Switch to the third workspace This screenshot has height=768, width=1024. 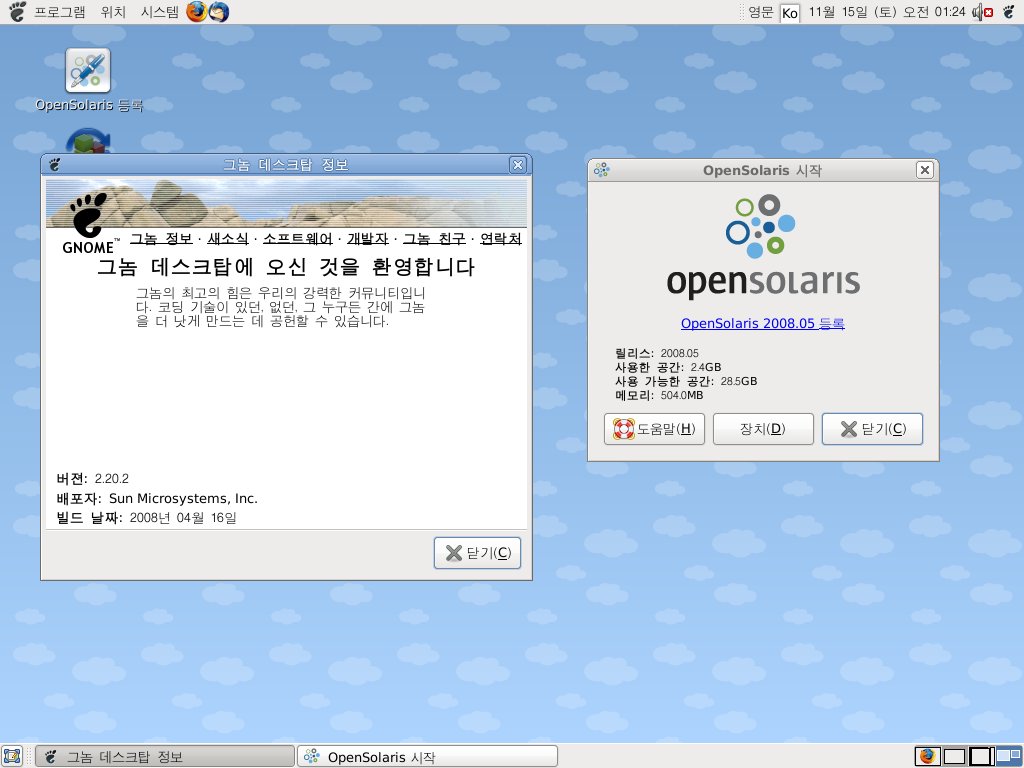(981, 756)
